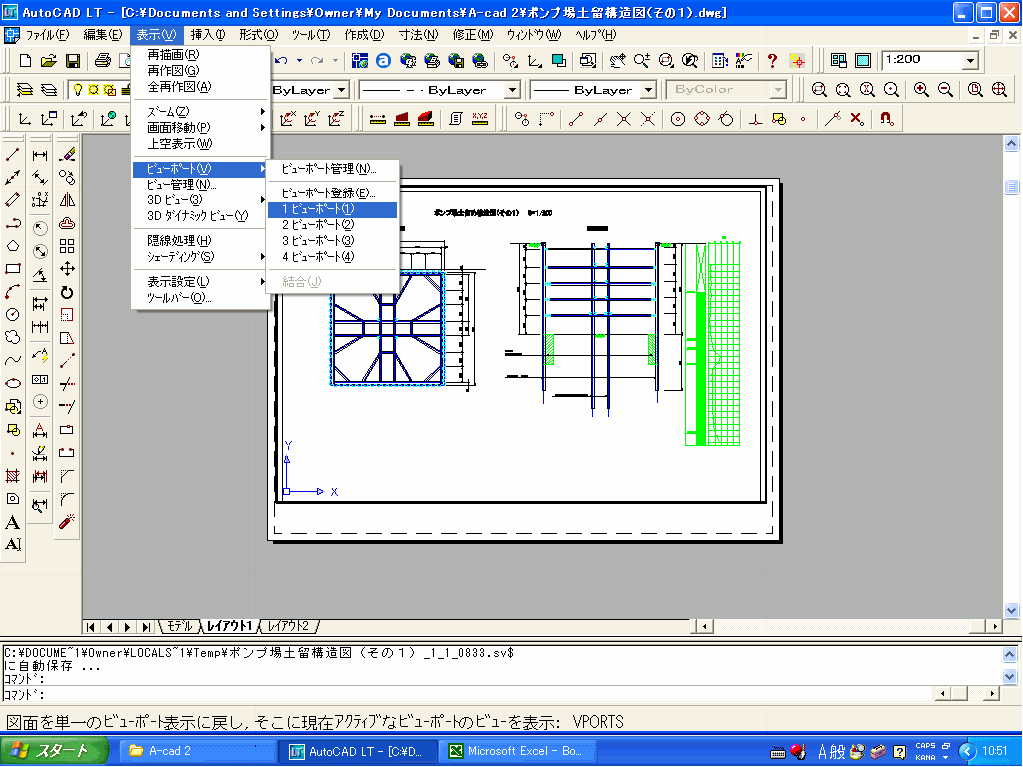Click the Zoom Out magnifier icon
1023x767 pixels.
(945, 90)
